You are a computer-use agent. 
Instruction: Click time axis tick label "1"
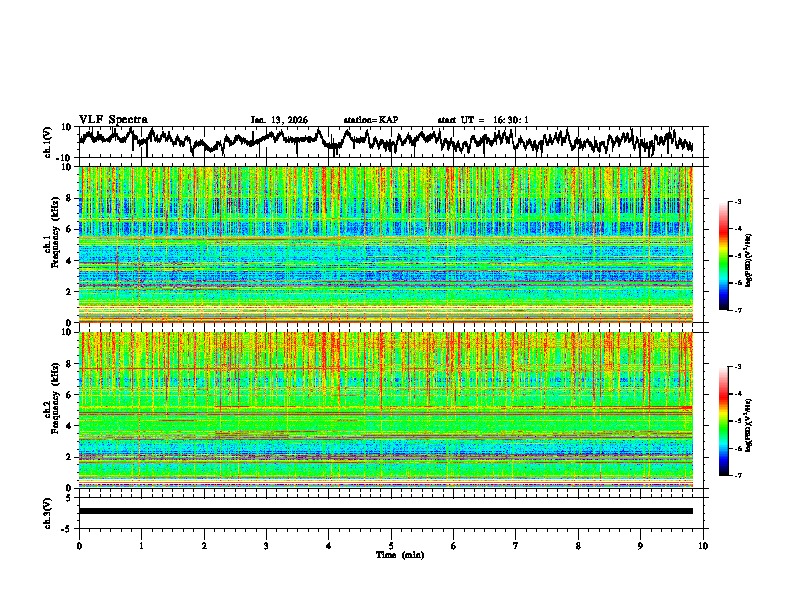(141, 546)
